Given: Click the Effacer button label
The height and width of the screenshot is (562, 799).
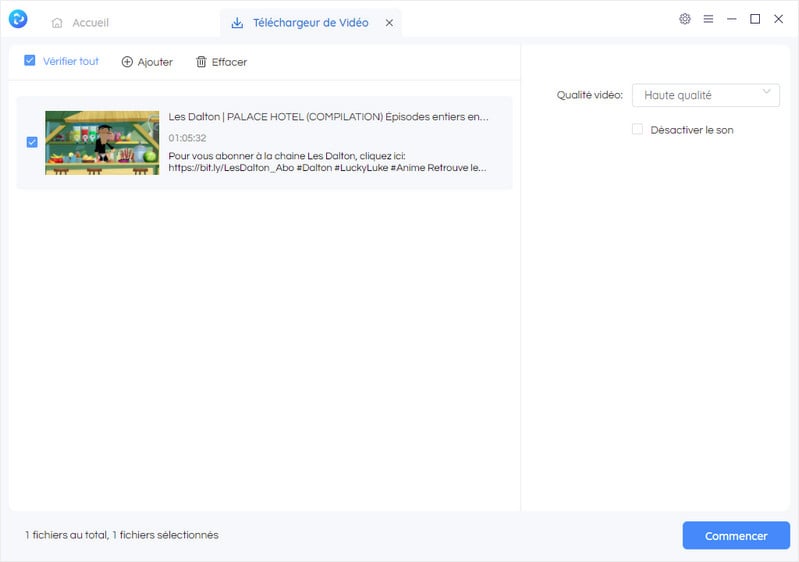Looking at the screenshot, I should (229, 62).
